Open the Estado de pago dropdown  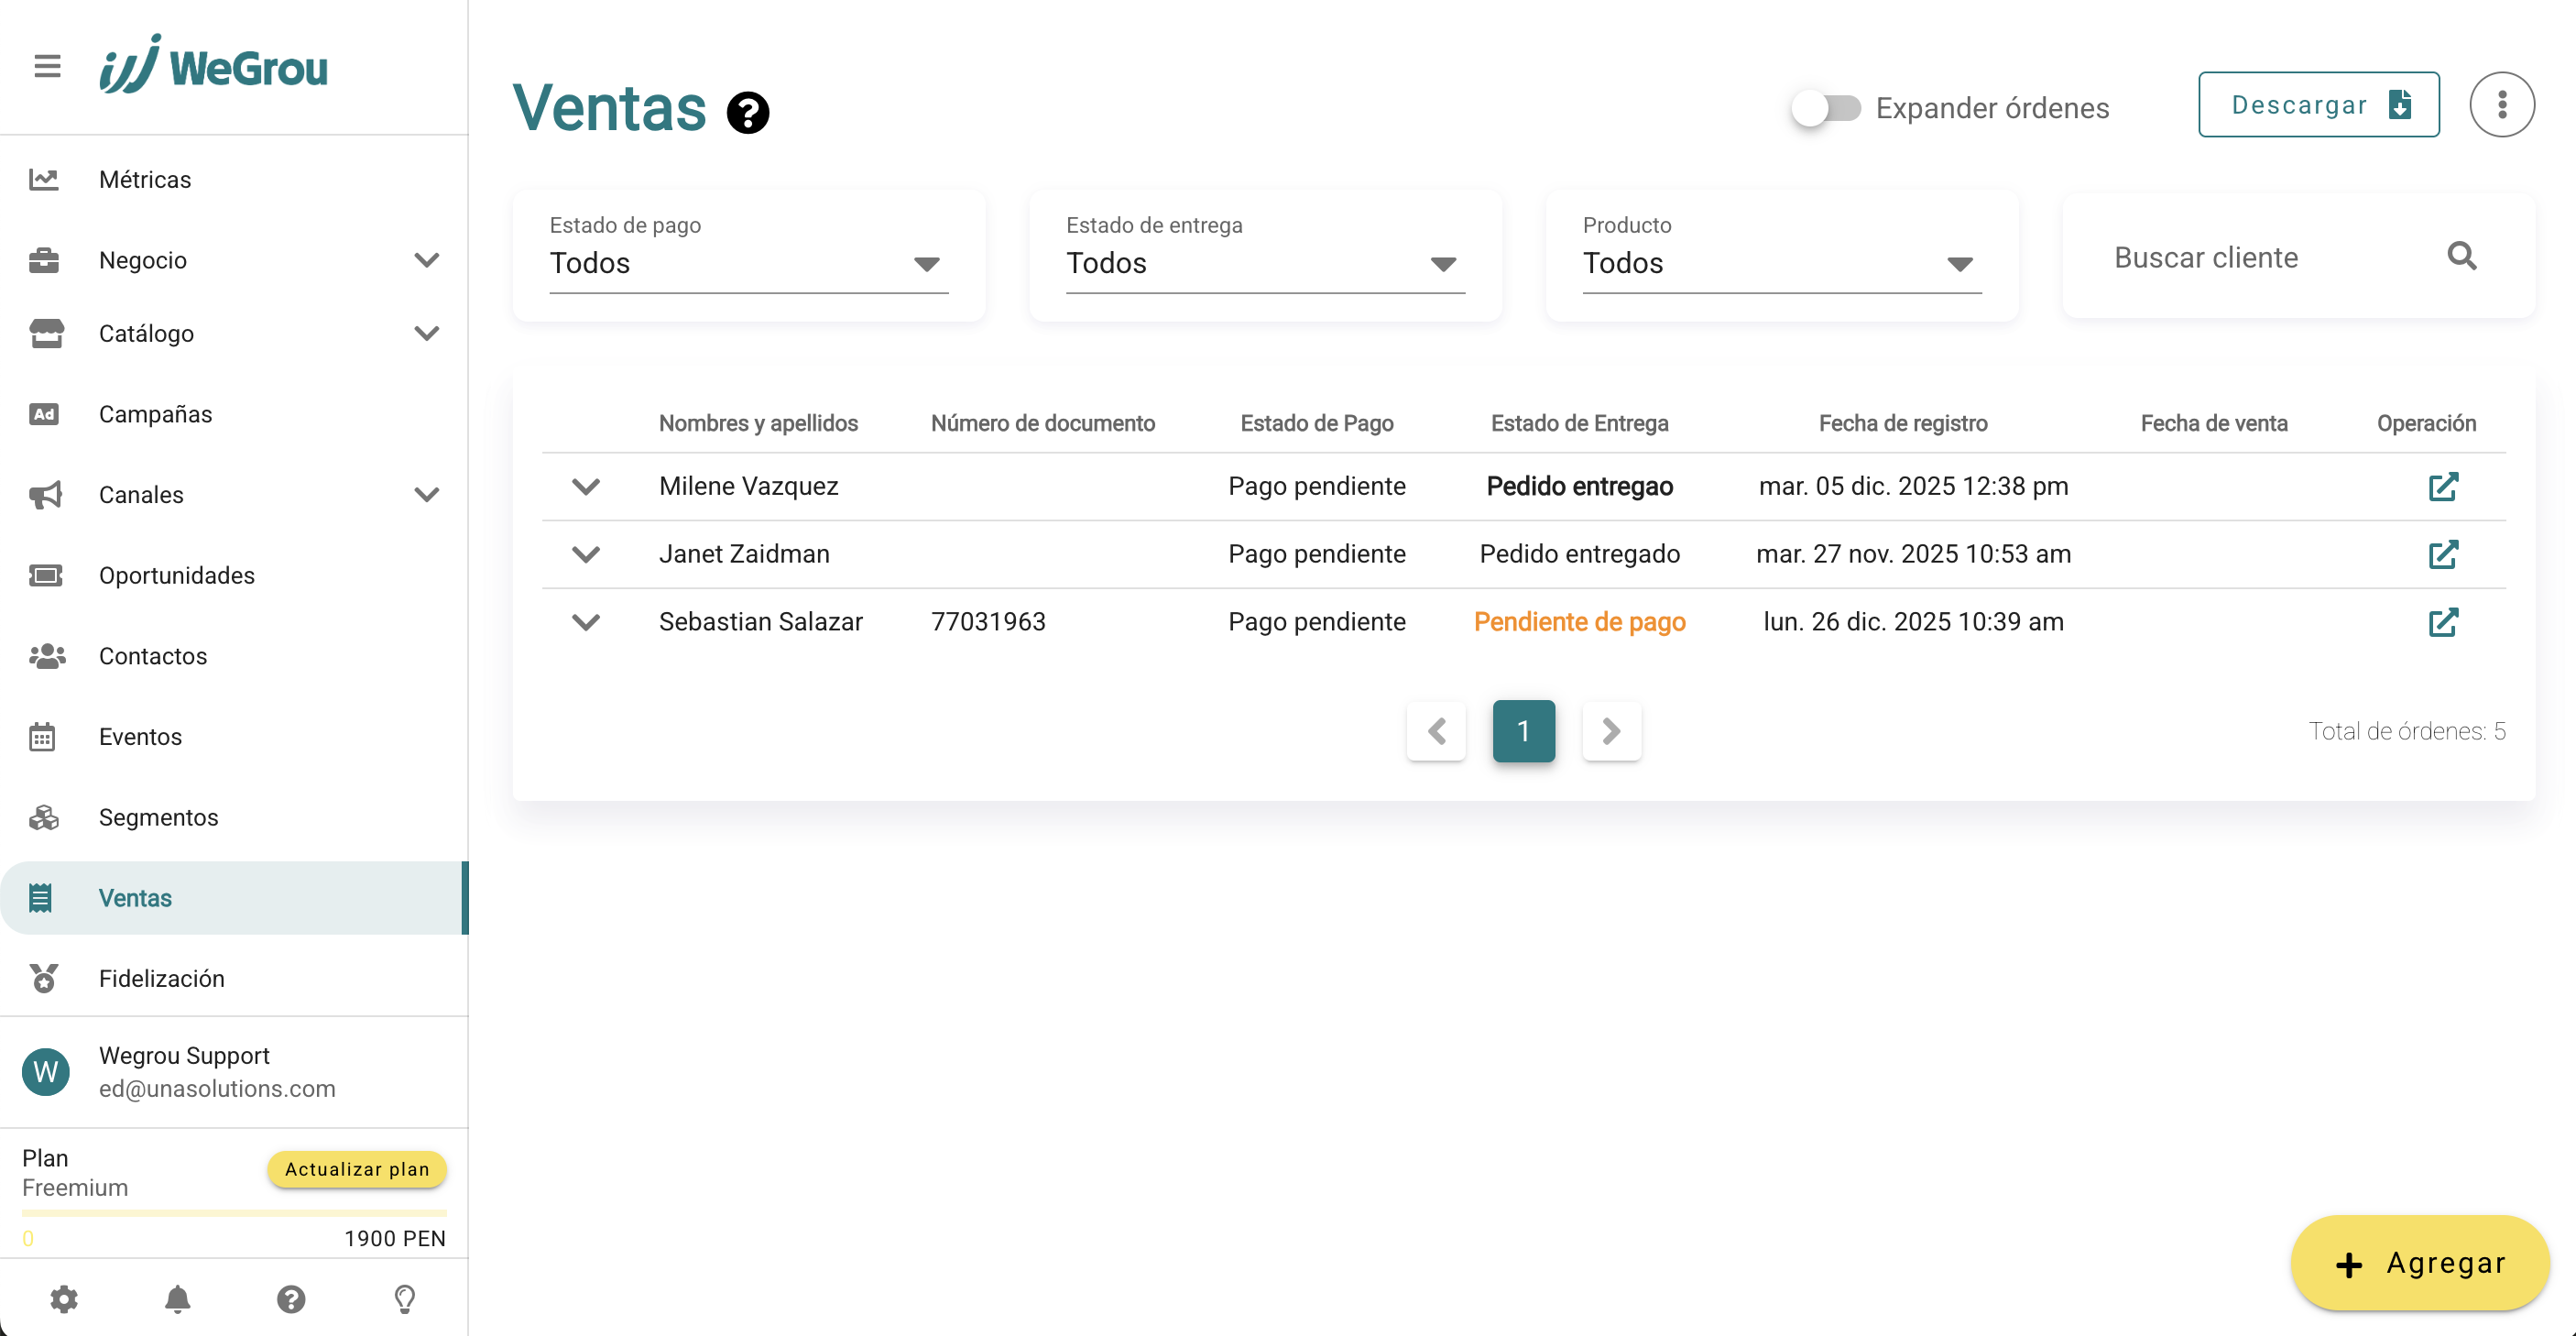click(x=748, y=263)
